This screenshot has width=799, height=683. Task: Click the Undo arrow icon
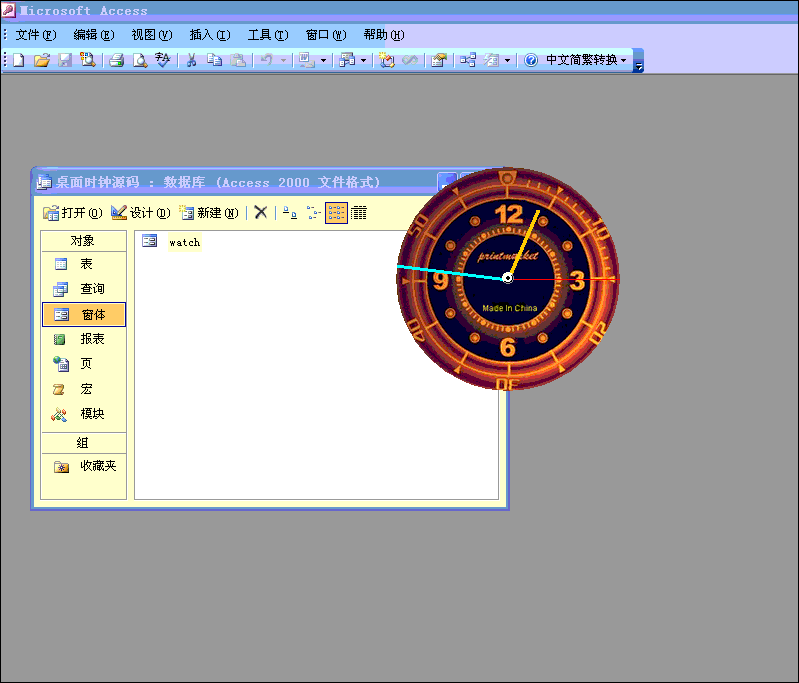(267, 60)
